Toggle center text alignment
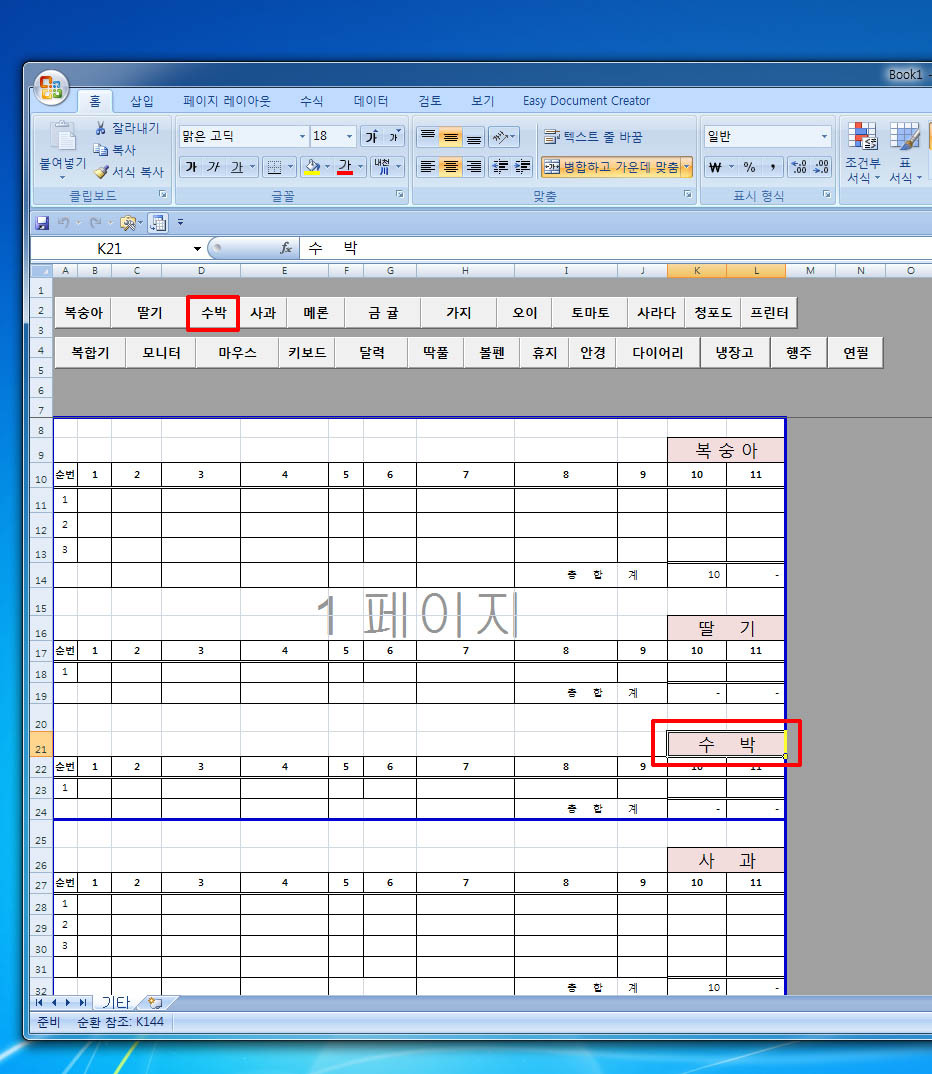 pyautogui.click(x=450, y=166)
